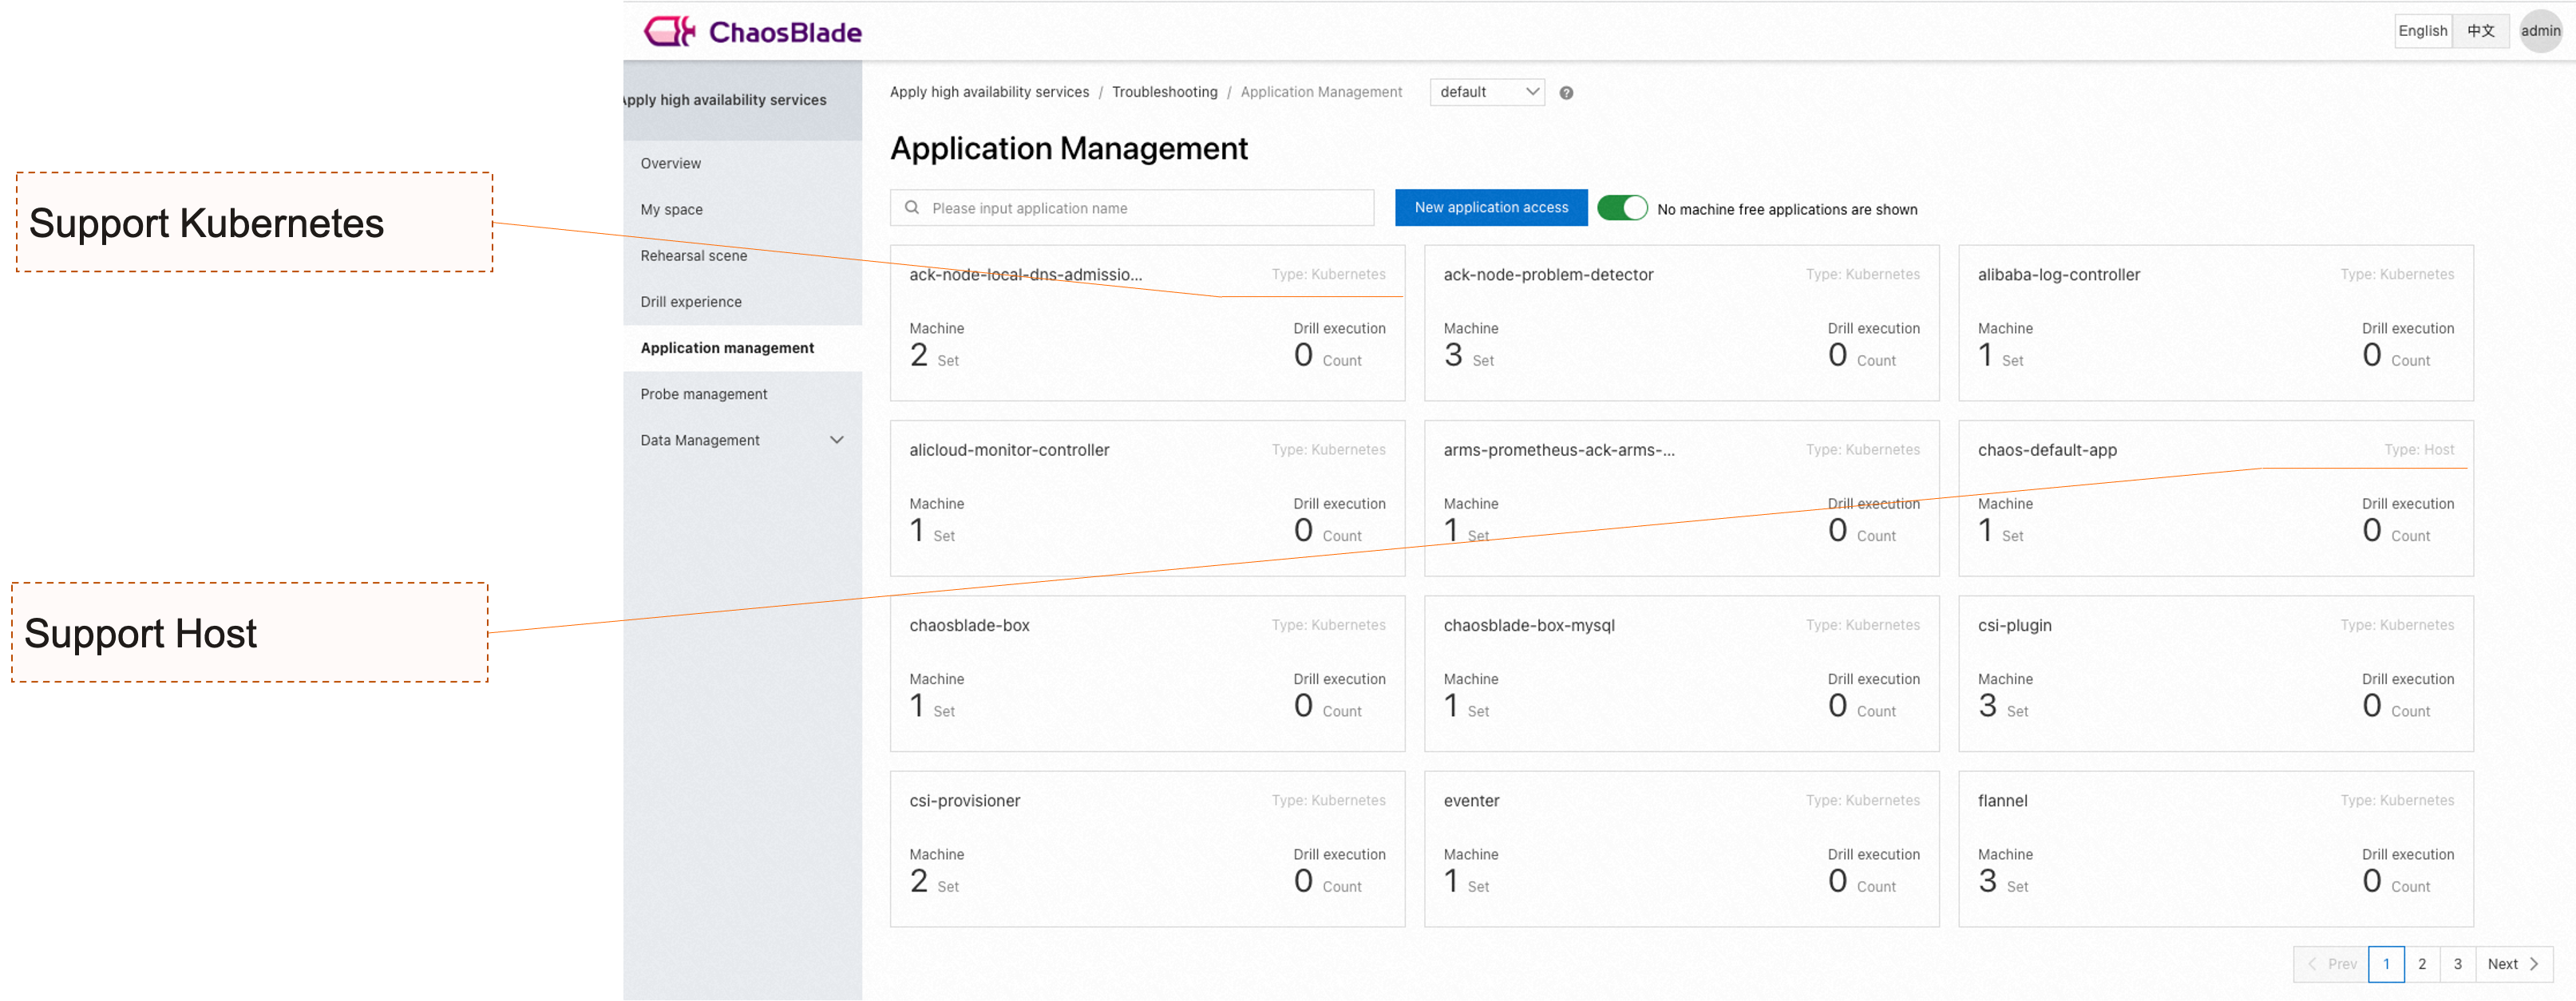
Task: Go to page 3 of applications
Action: 2457,964
